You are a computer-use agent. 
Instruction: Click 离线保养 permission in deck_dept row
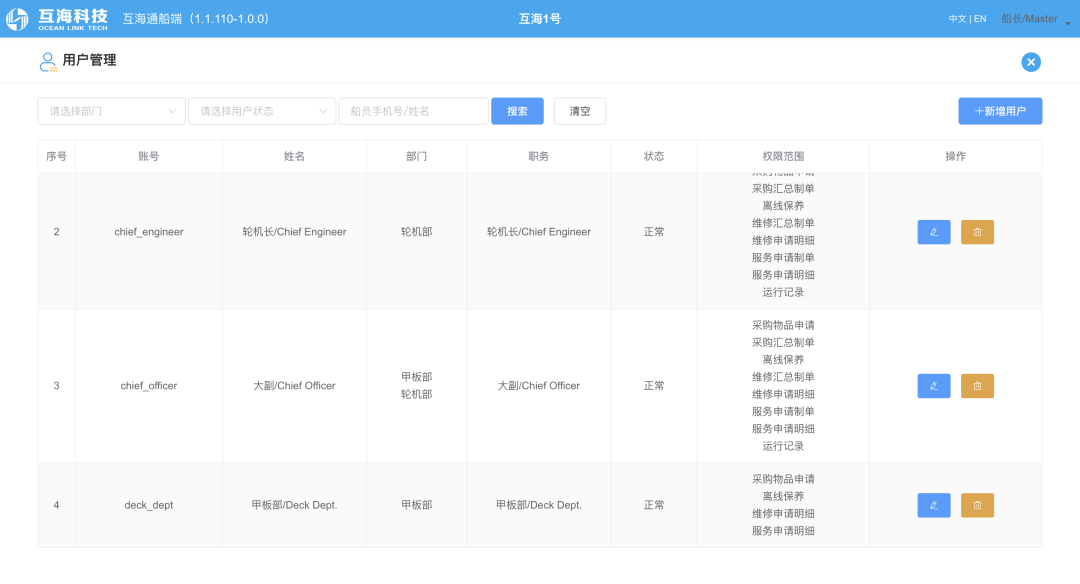(x=783, y=496)
